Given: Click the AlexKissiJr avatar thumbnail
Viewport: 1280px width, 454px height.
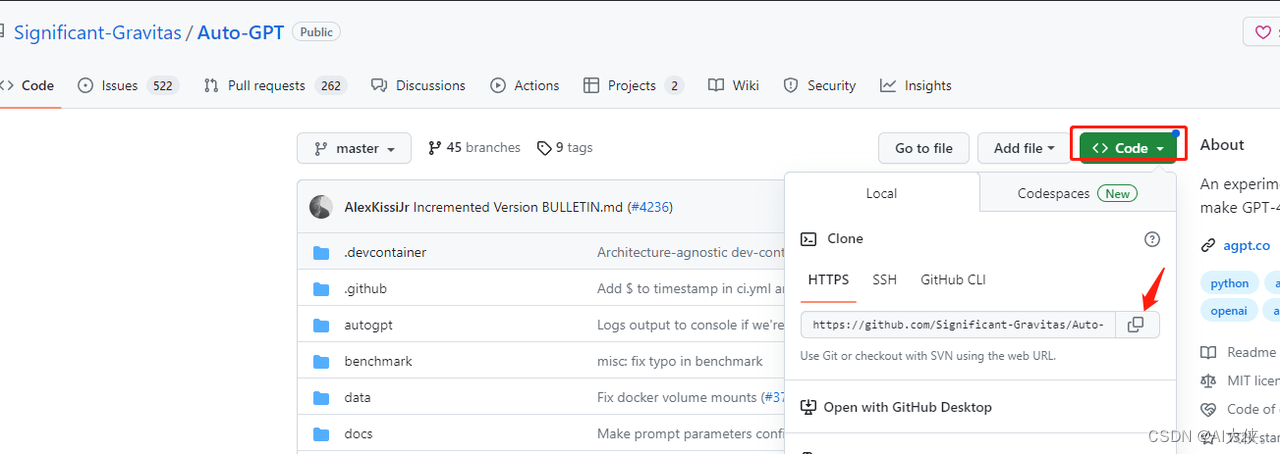Looking at the screenshot, I should [x=321, y=207].
